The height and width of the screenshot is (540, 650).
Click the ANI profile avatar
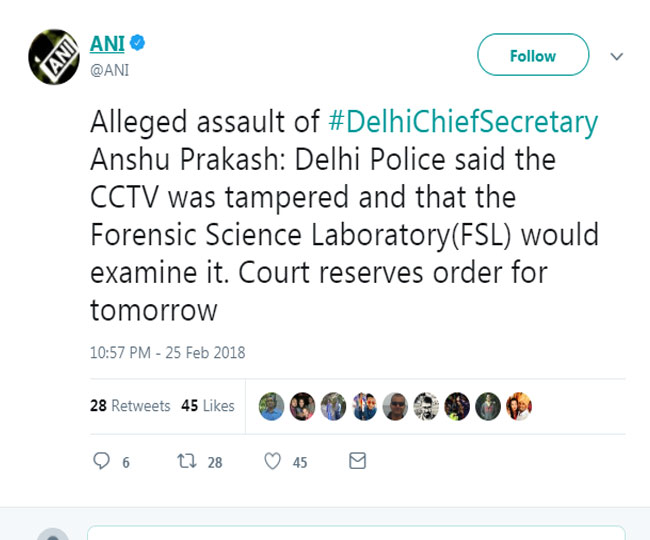(54, 56)
